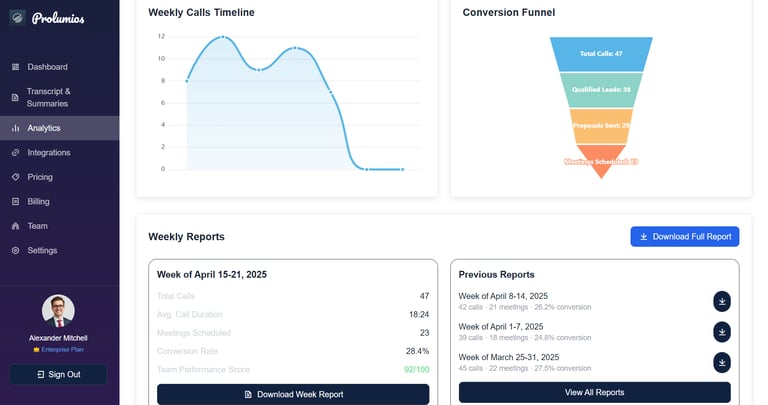Download the April 1-7 report
Image resolution: width=768 pixels, height=405 pixels.
(x=722, y=332)
